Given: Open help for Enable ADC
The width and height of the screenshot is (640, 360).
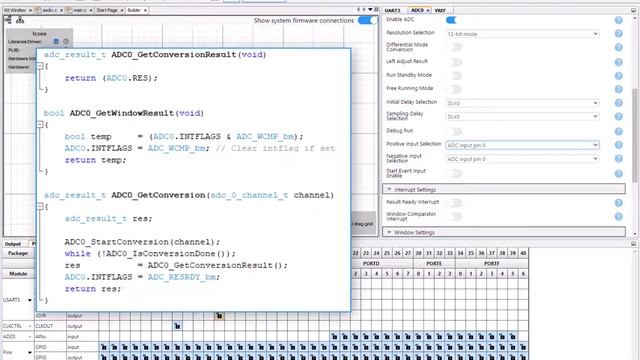Looking at the screenshot, I should point(618,20).
